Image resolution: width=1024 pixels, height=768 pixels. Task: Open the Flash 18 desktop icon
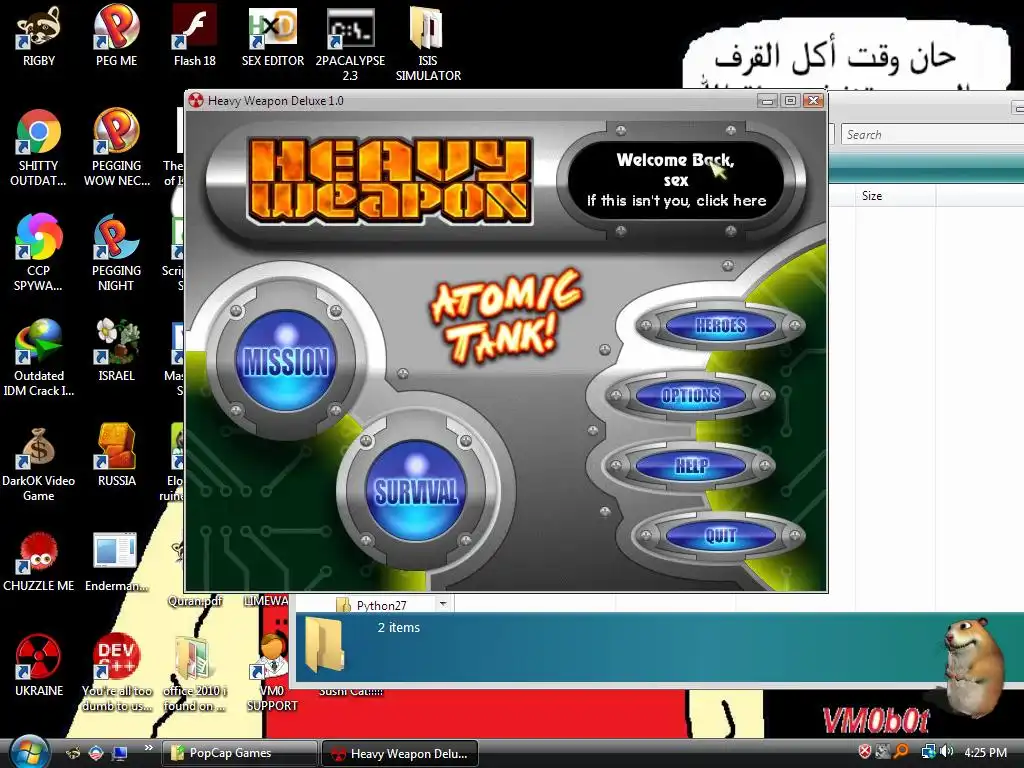(x=195, y=37)
